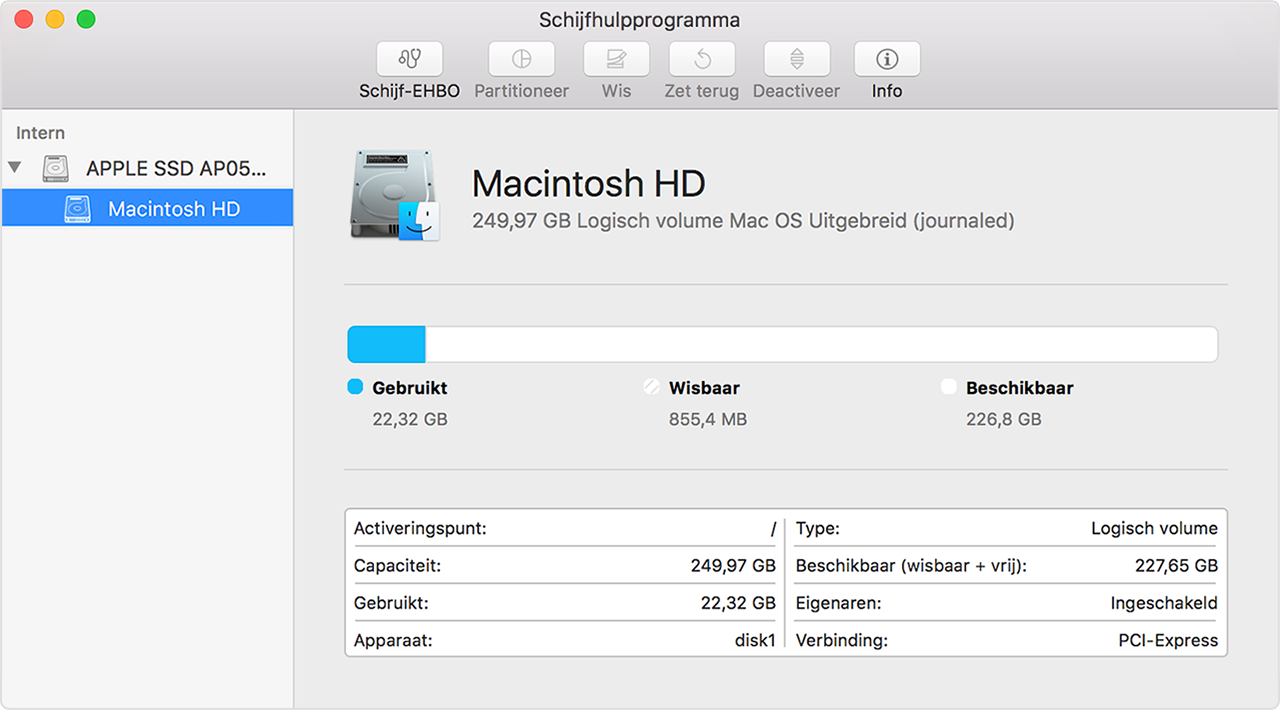This screenshot has width=1280, height=710.
Task: Click the 'Wisbaar' legend label
Action: (704, 388)
